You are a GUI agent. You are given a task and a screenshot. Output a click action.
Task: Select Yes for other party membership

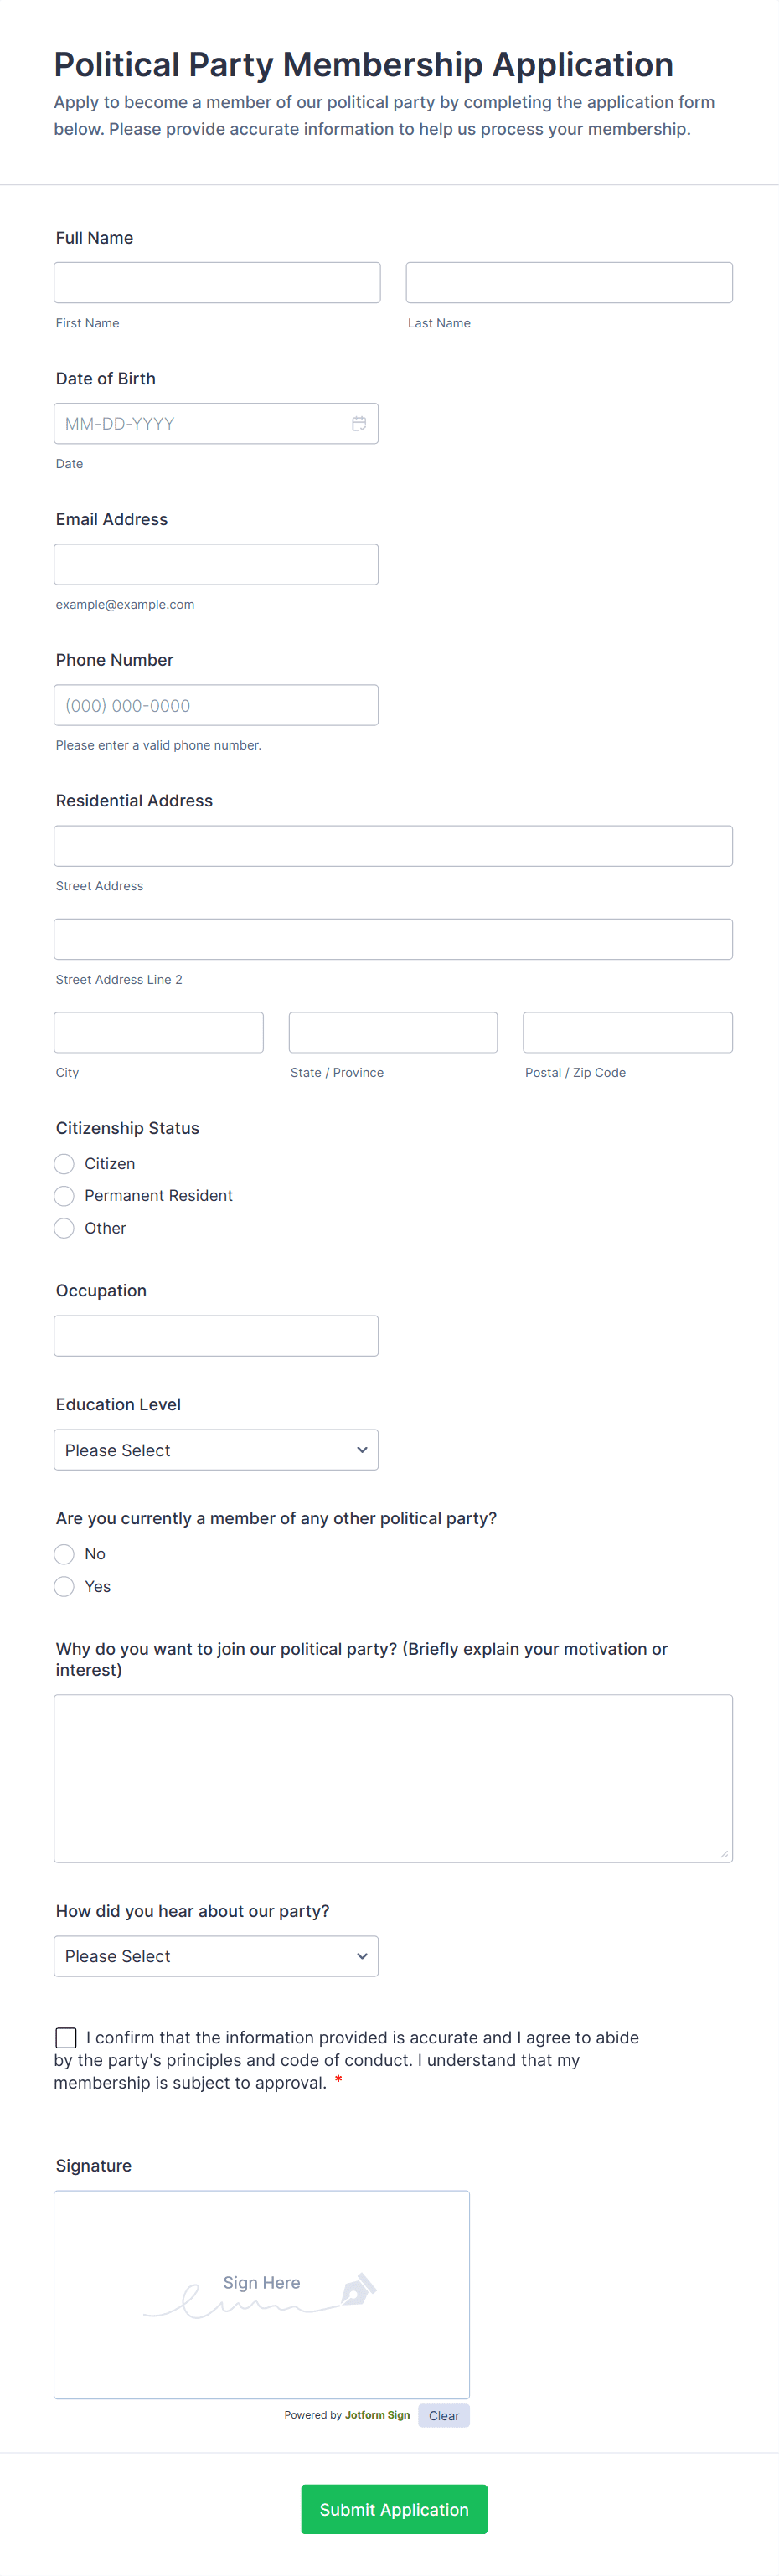pyautogui.click(x=64, y=1586)
